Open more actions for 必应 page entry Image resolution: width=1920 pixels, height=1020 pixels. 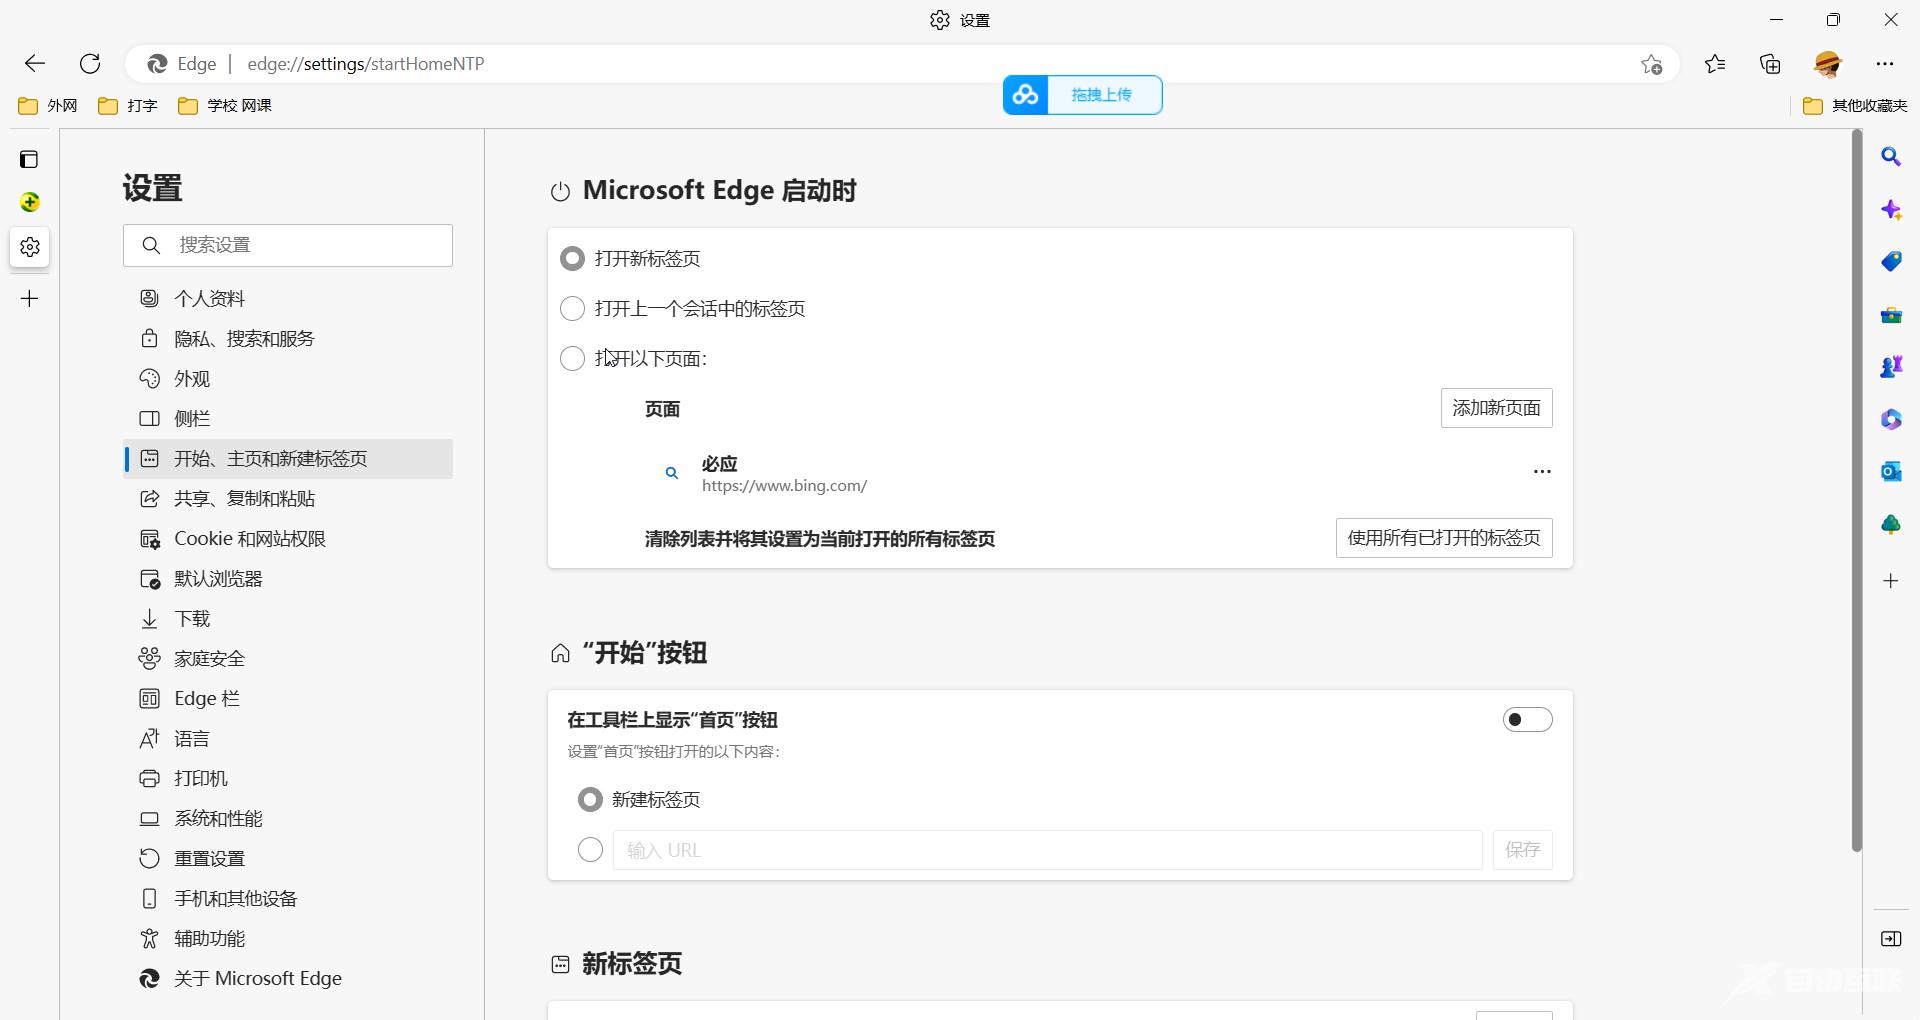pos(1542,472)
